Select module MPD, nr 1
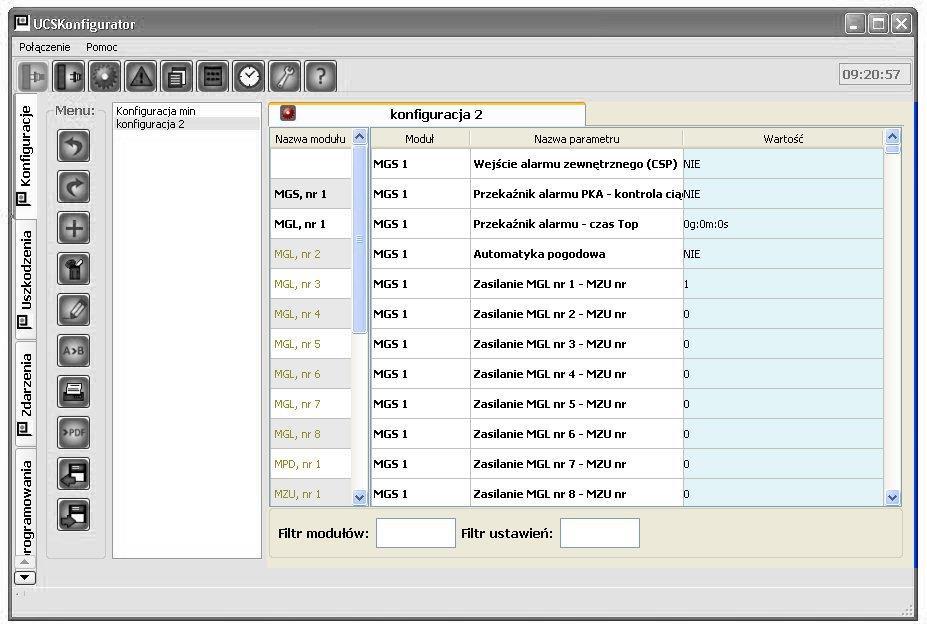 click(310, 464)
